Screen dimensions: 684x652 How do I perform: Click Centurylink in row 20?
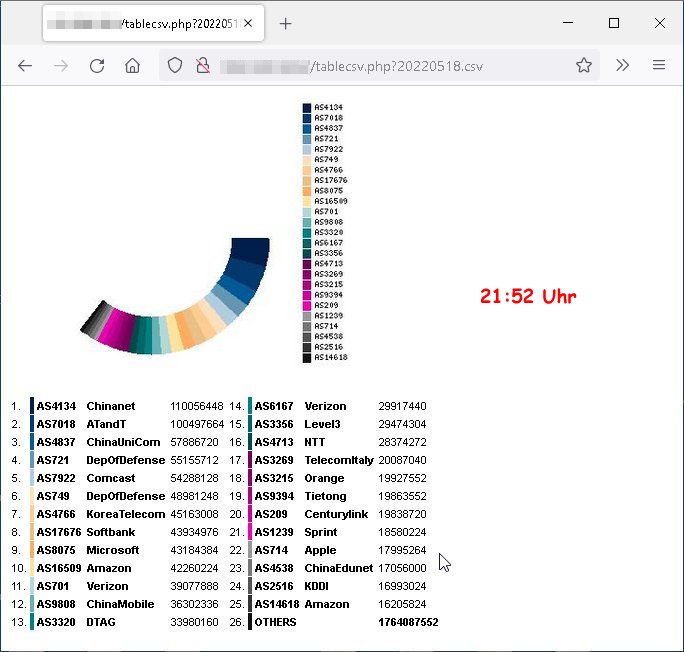[x=336, y=514]
